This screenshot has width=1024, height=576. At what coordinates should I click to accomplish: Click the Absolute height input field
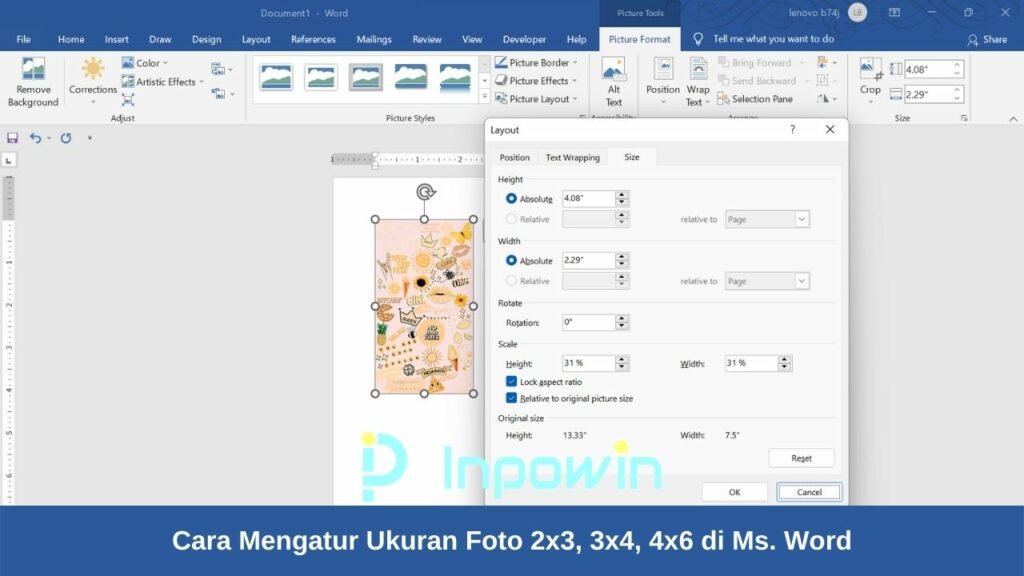point(588,198)
